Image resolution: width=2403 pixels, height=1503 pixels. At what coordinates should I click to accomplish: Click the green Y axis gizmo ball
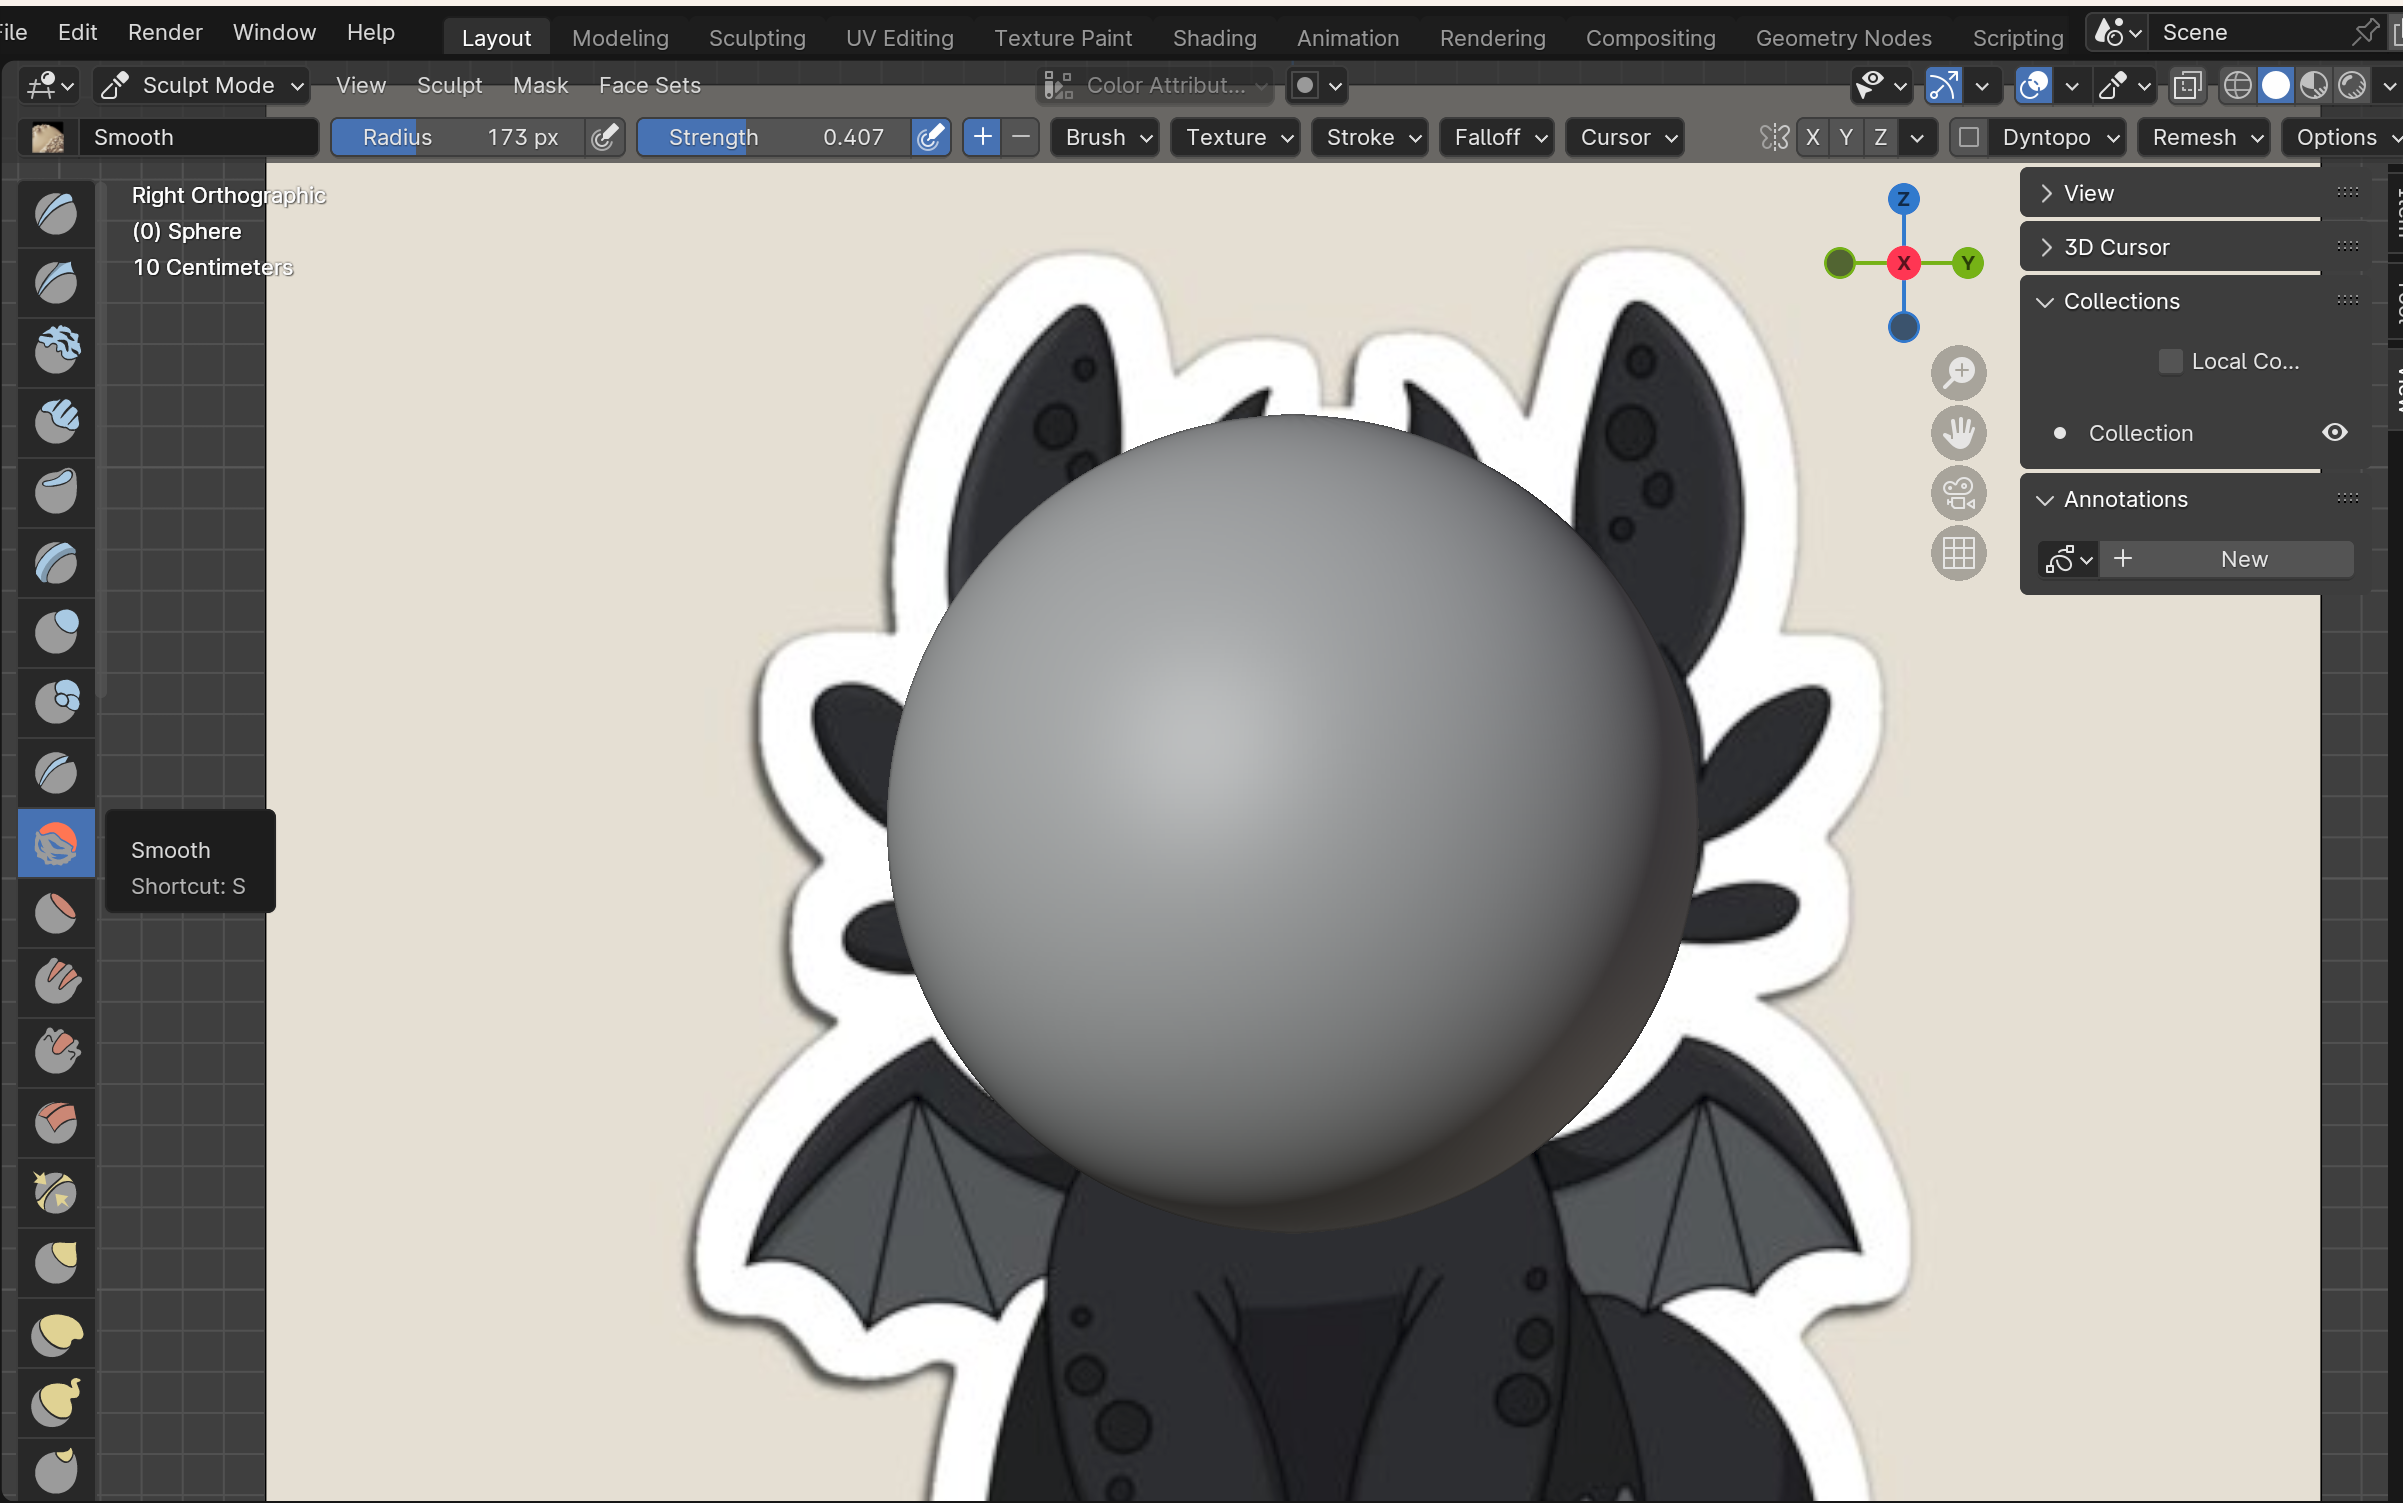pos(1967,263)
